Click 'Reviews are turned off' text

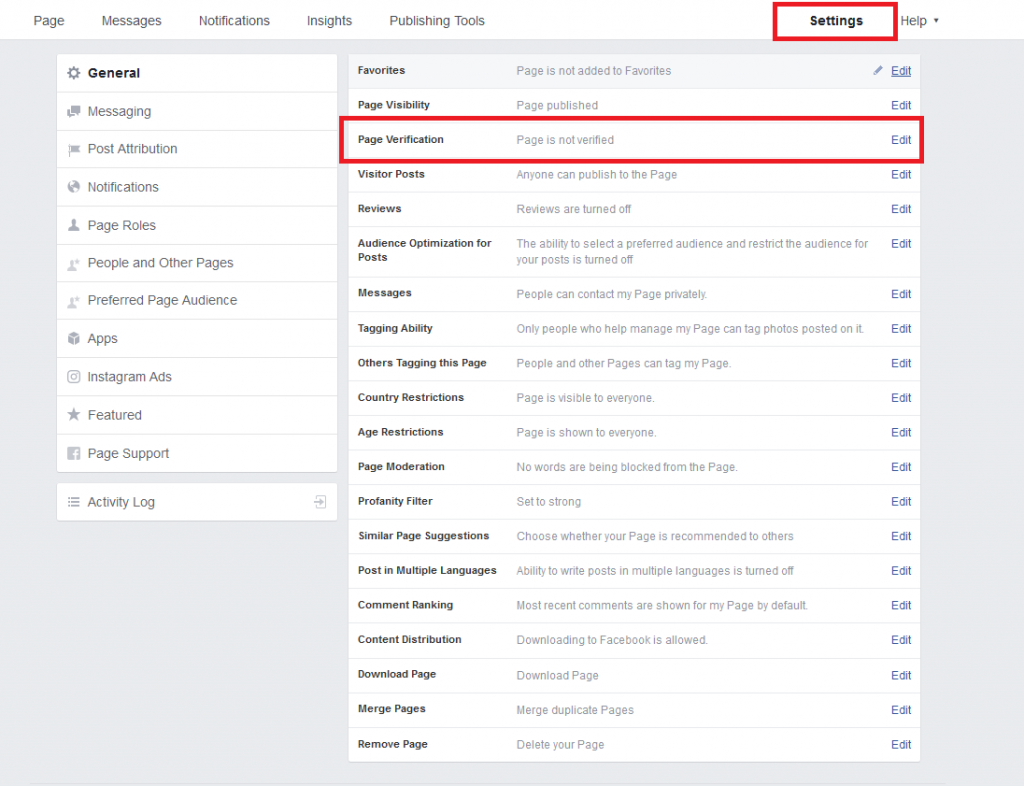[573, 210]
